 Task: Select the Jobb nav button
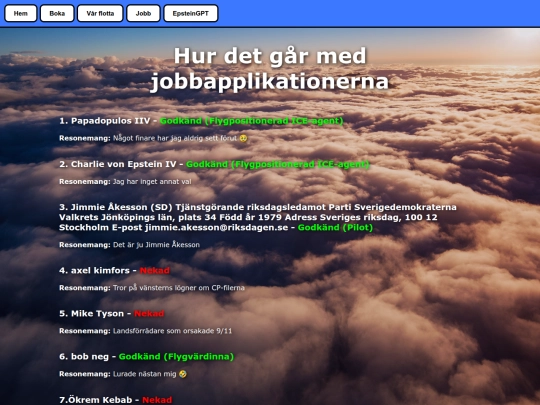click(143, 13)
